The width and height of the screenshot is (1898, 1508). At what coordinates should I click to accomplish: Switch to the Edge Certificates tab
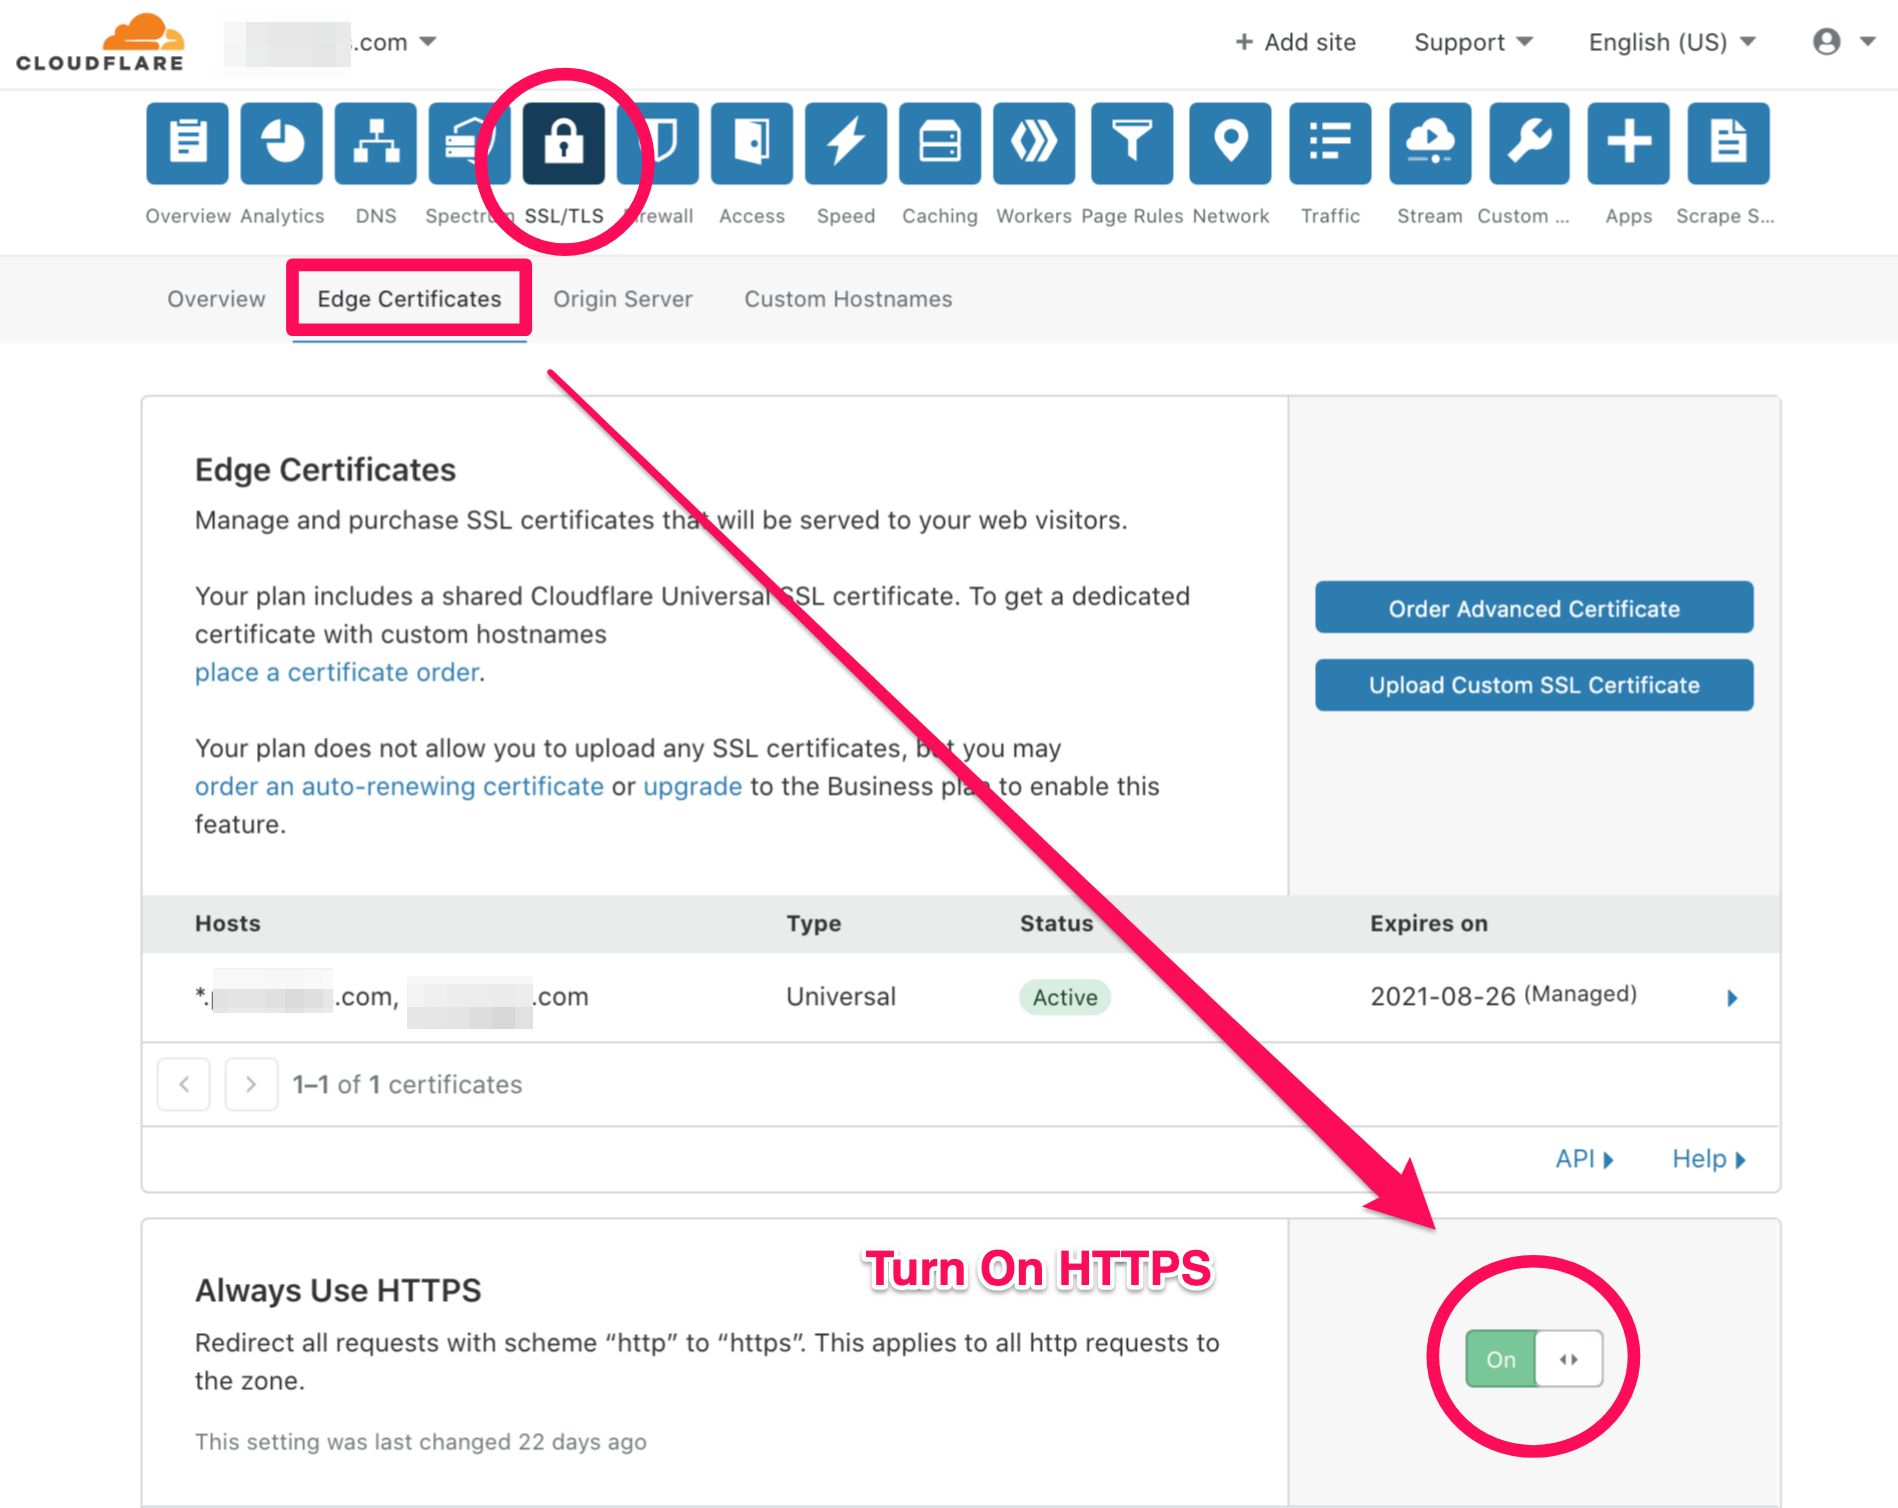tap(409, 299)
